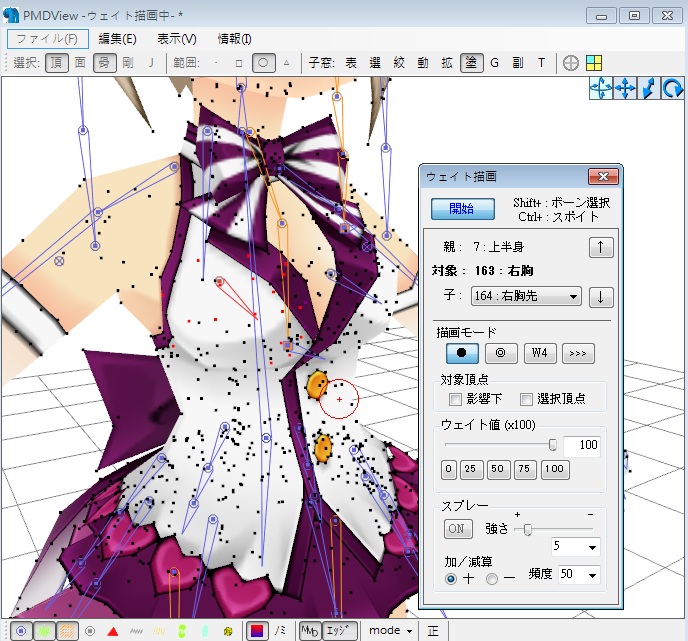This screenshot has width=688, height=641.
Task: Open child bone dropdown 164:右胸先
Action: click(x=526, y=296)
